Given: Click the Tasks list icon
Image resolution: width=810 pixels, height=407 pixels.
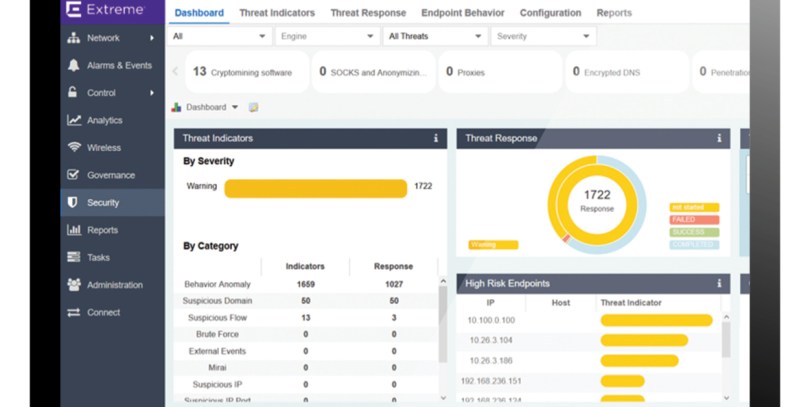Looking at the screenshot, I should tap(74, 257).
